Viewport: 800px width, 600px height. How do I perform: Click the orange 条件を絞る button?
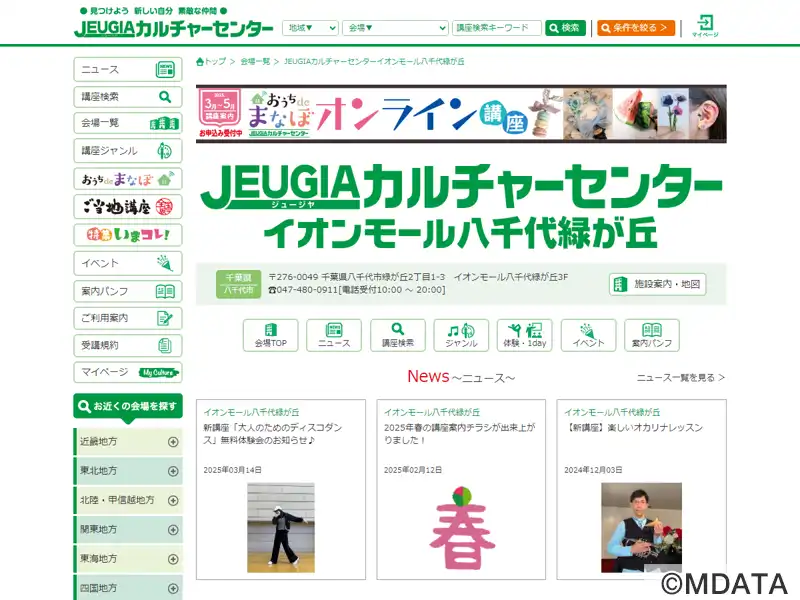pyautogui.click(x=636, y=28)
